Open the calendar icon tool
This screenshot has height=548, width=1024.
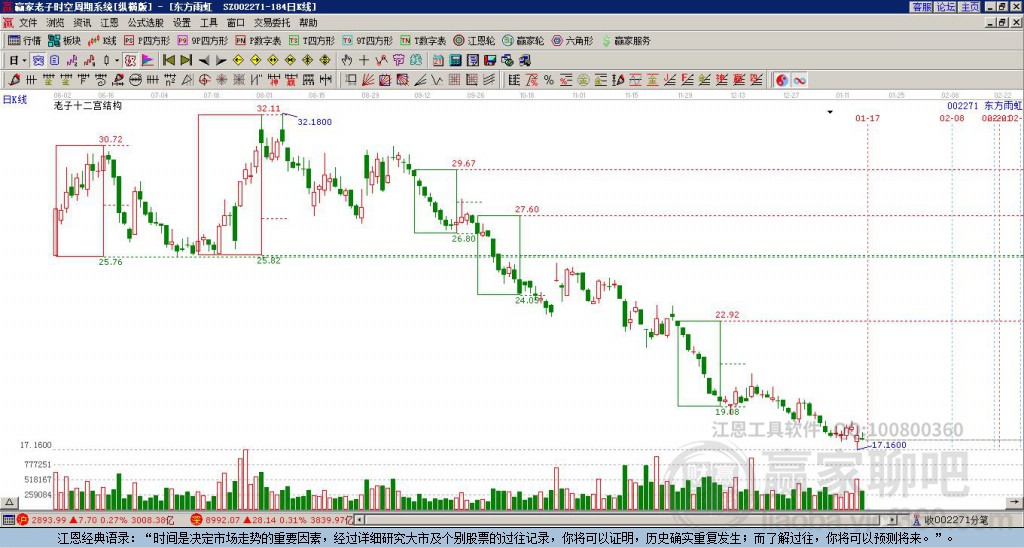(438, 60)
